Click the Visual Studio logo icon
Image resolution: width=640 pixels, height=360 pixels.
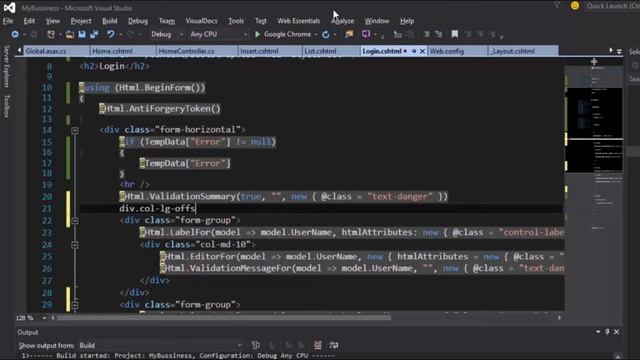9,7
